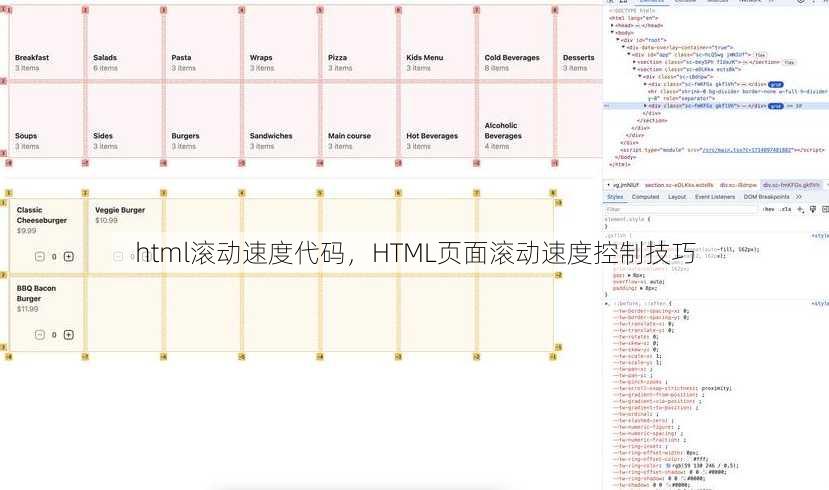This screenshot has width=829, height=490.
Task: Toggle flex badge on the div id app node
Action: click(x=760, y=54)
